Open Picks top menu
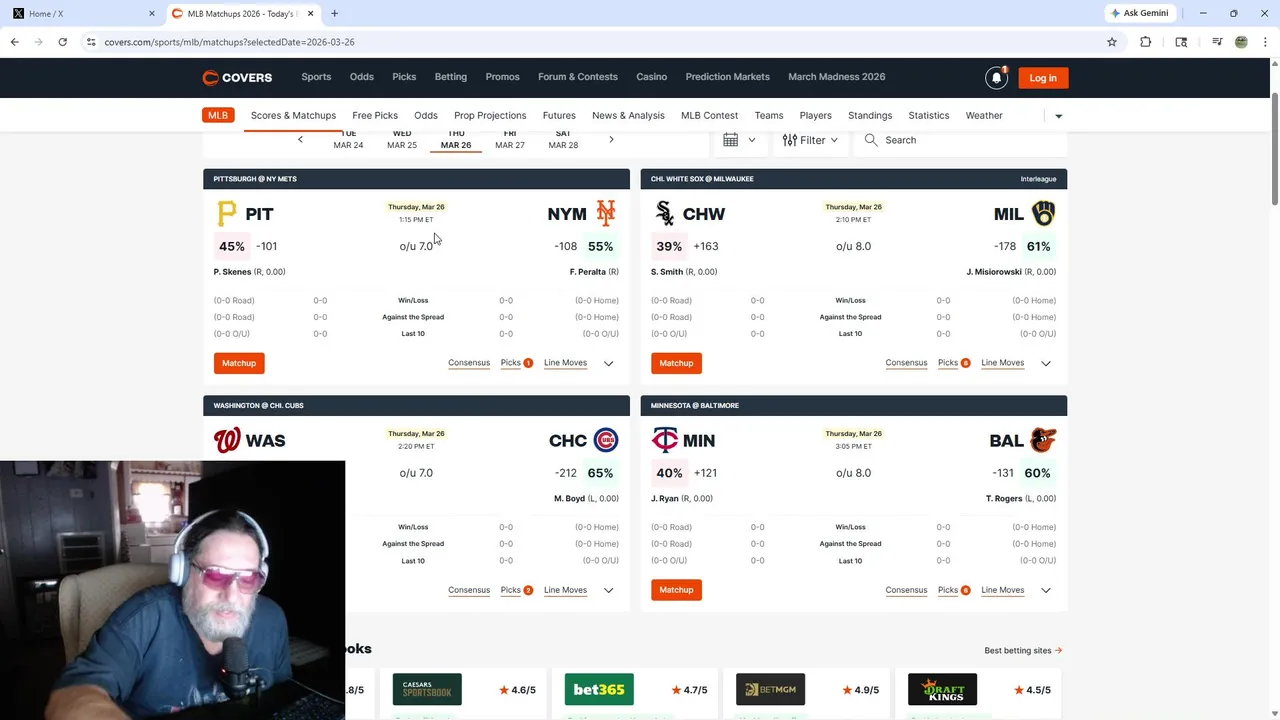The image size is (1280, 720). tap(404, 77)
